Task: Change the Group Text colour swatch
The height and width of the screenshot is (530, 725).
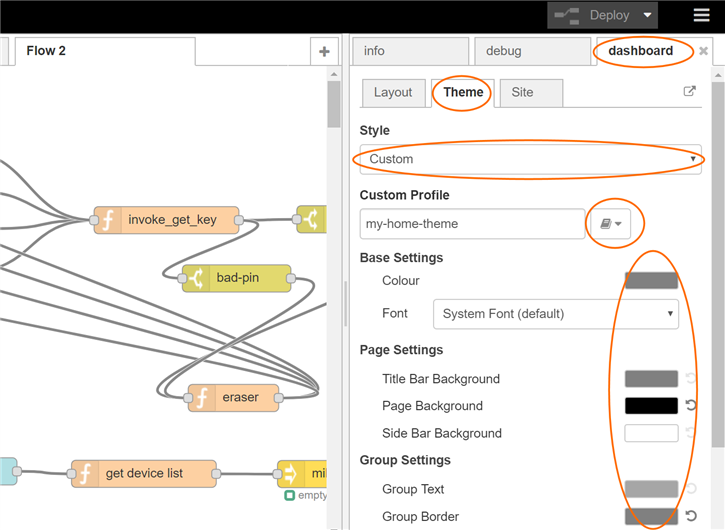Action: pos(651,489)
